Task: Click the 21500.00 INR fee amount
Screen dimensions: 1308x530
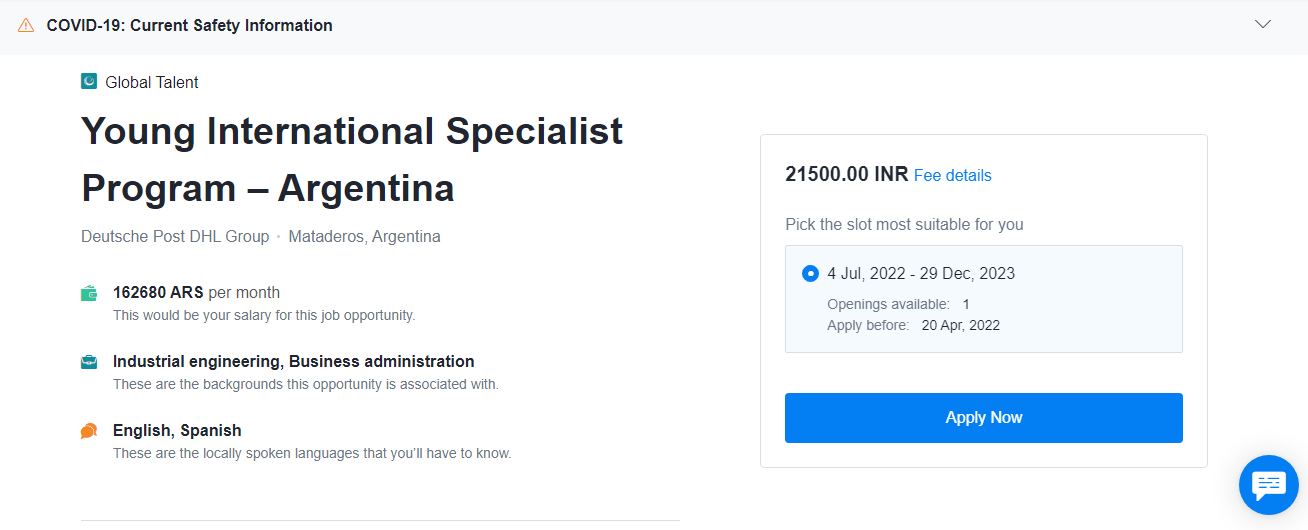Action: [x=847, y=174]
